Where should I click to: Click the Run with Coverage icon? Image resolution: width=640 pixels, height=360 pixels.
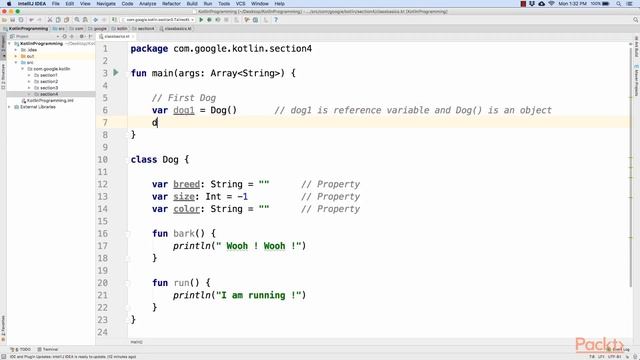(218, 20)
